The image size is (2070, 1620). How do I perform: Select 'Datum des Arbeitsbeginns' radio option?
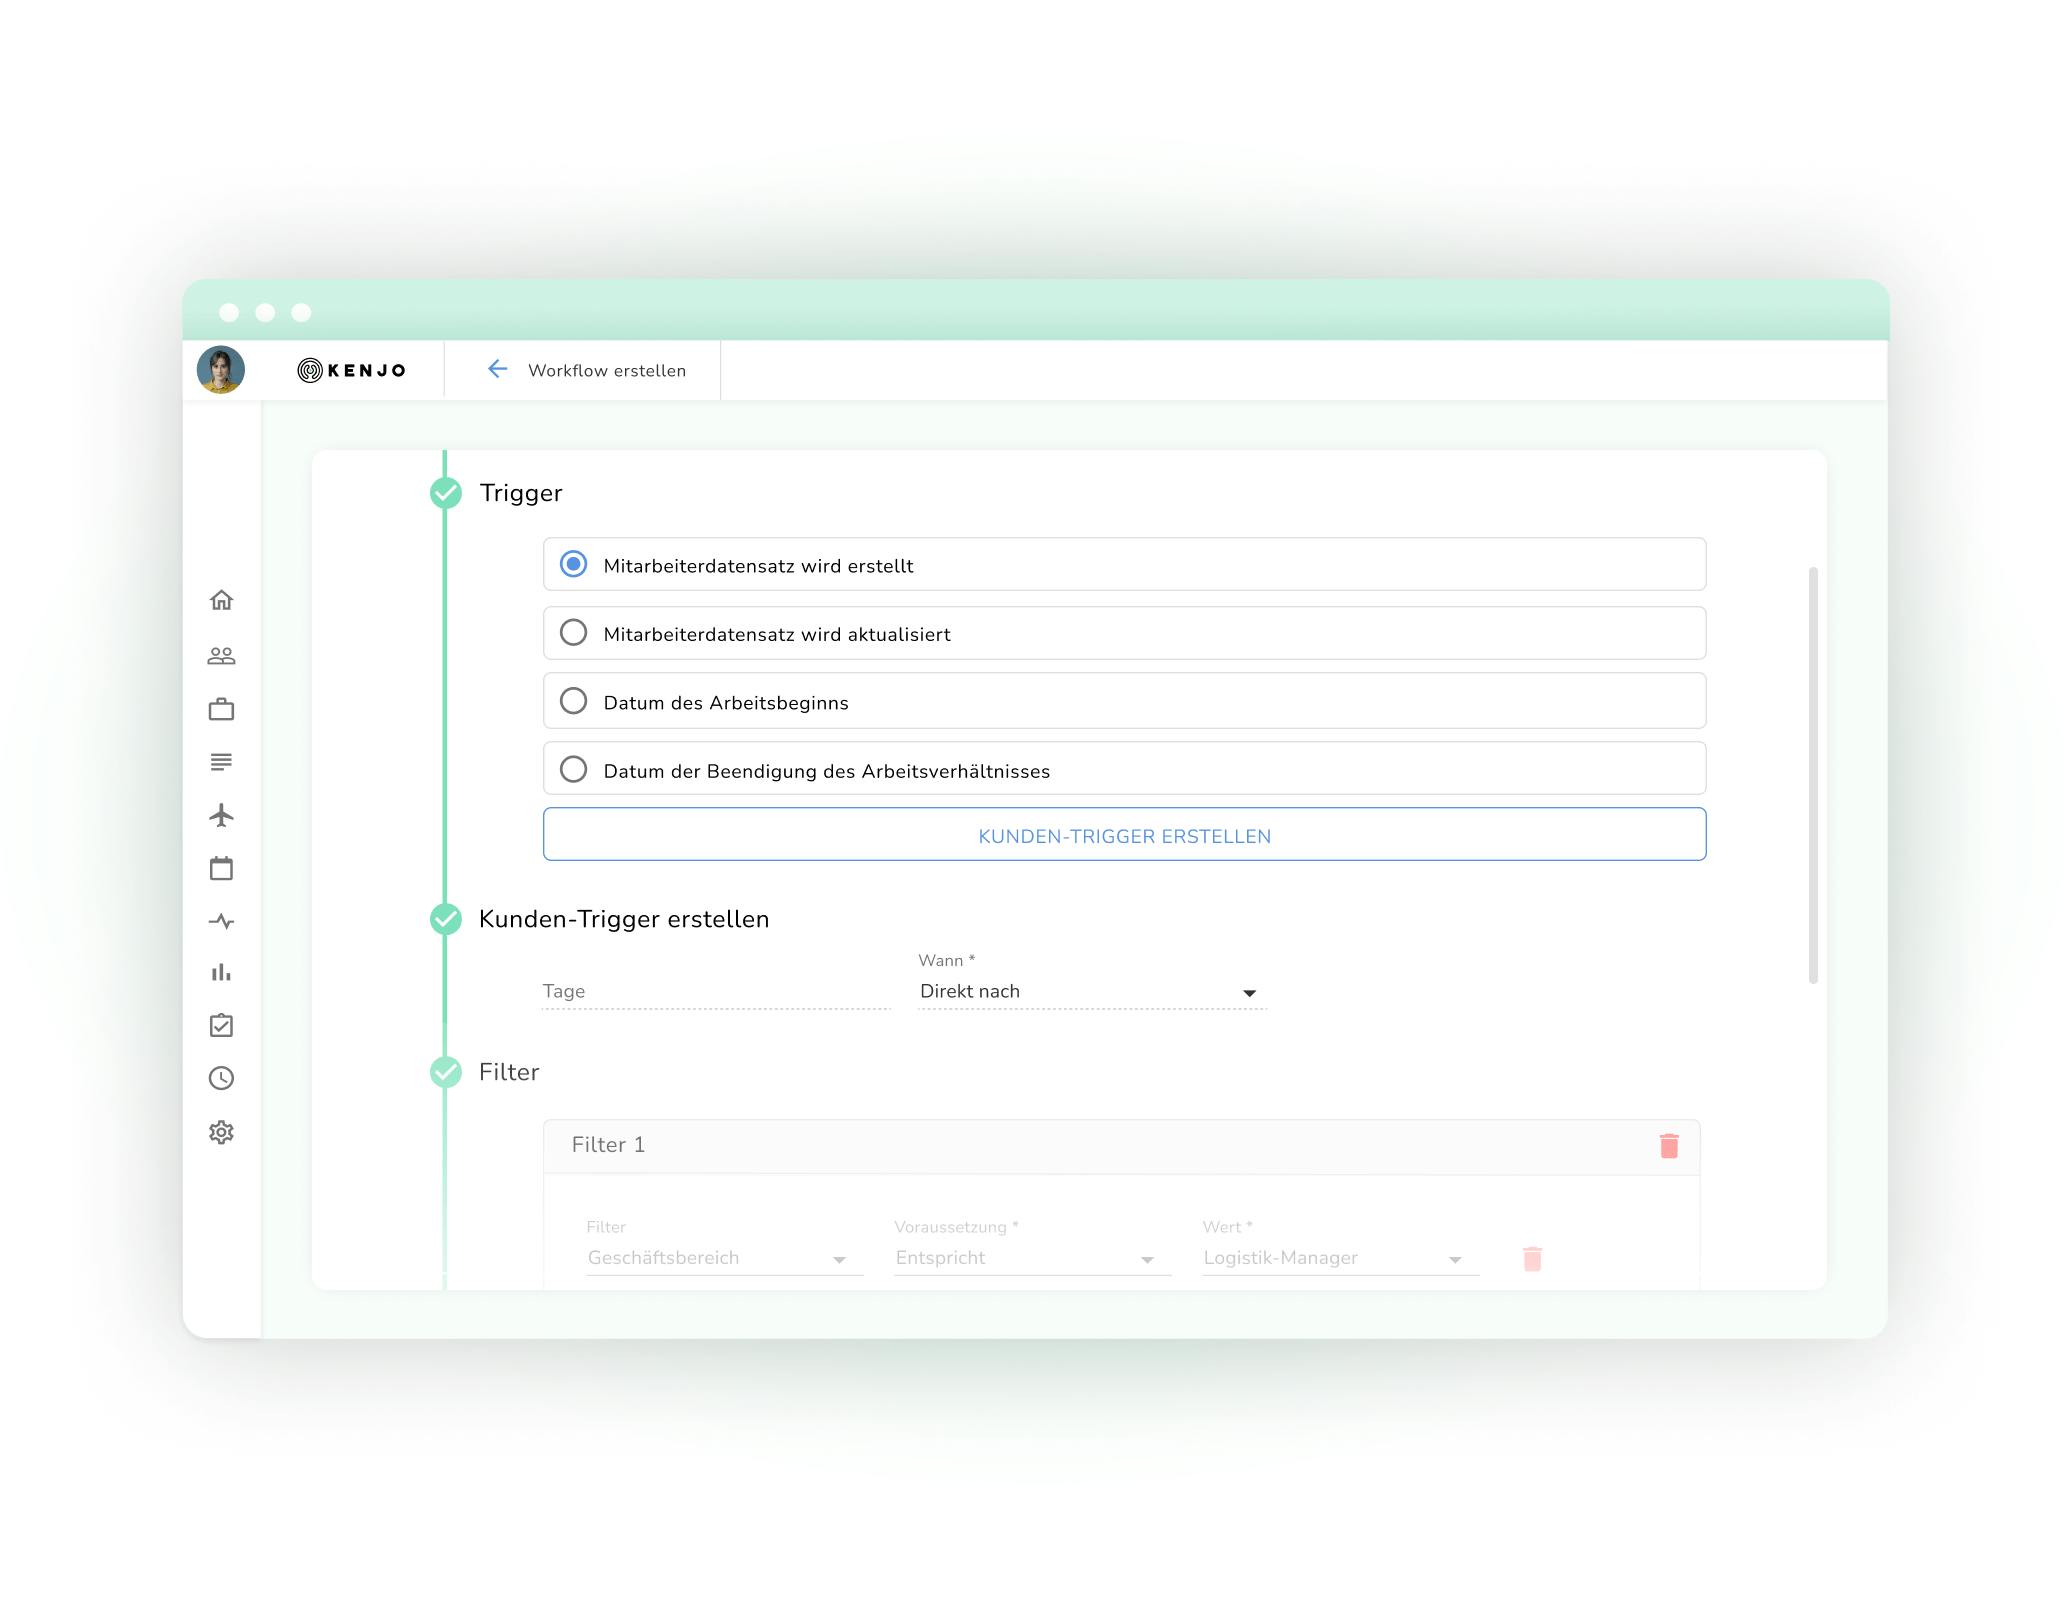tap(573, 701)
